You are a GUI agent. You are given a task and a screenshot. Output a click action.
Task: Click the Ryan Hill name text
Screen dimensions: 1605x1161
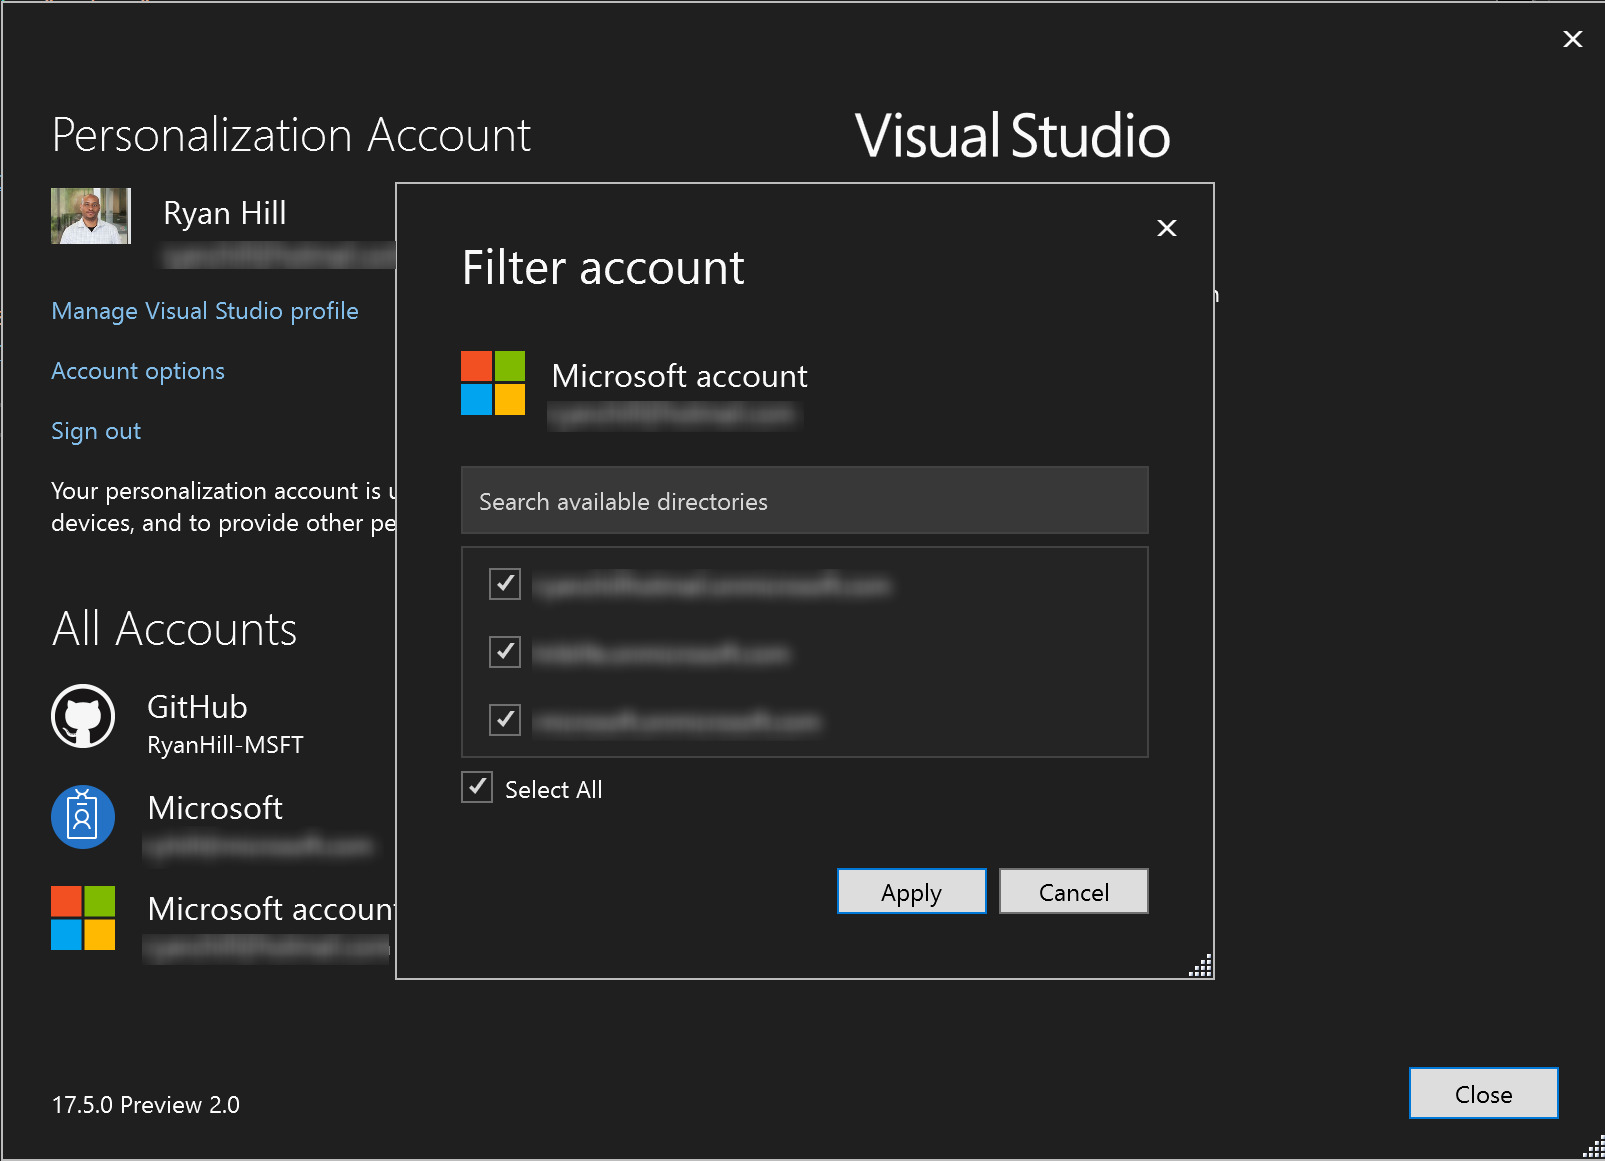[x=225, y=213]
